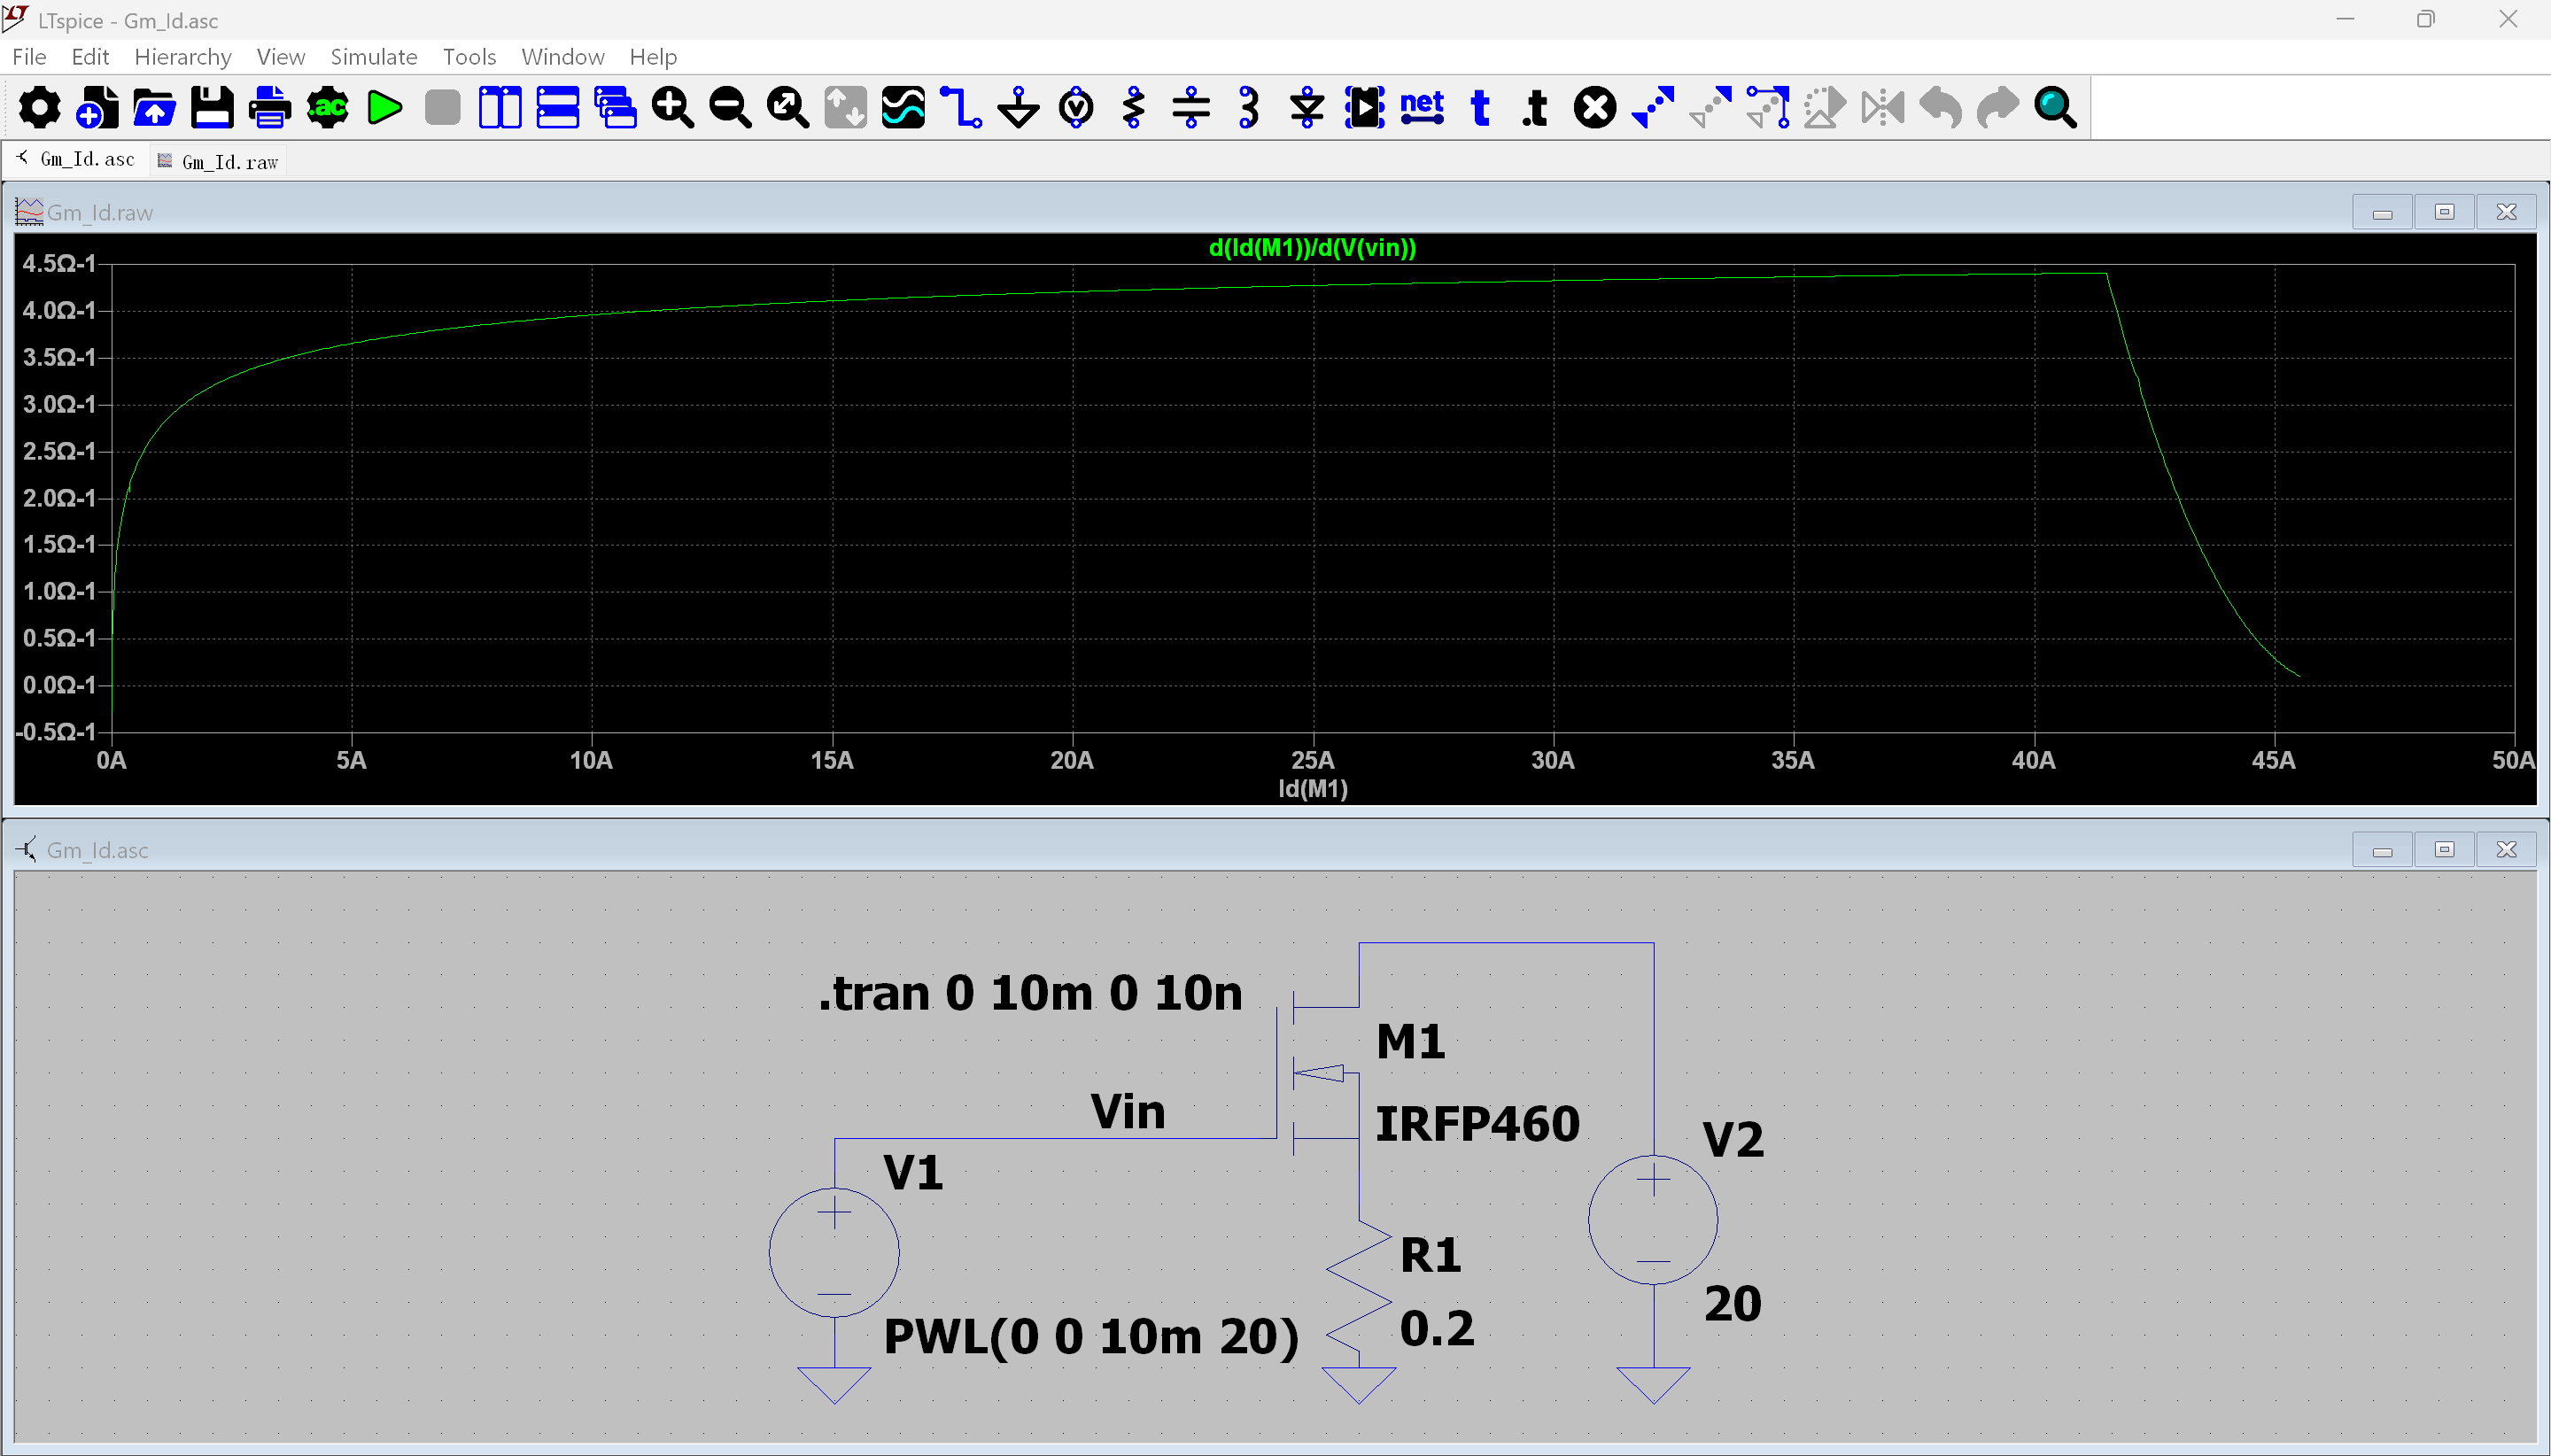
Task: Click the Find search icon in toolbar
Action: coord(2056,107)
